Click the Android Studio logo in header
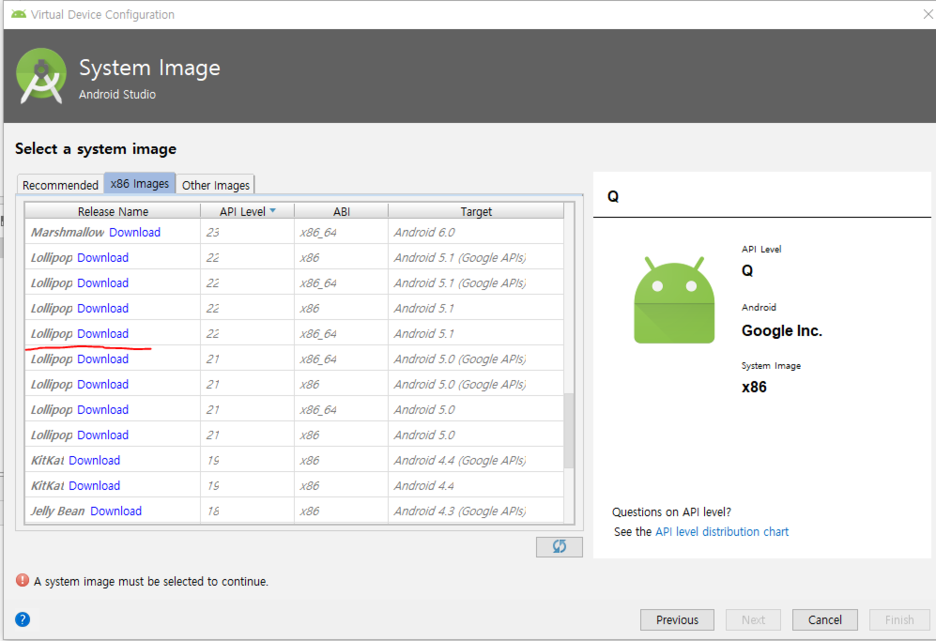This screenshot has width=936, height=641. click(41, 76)
